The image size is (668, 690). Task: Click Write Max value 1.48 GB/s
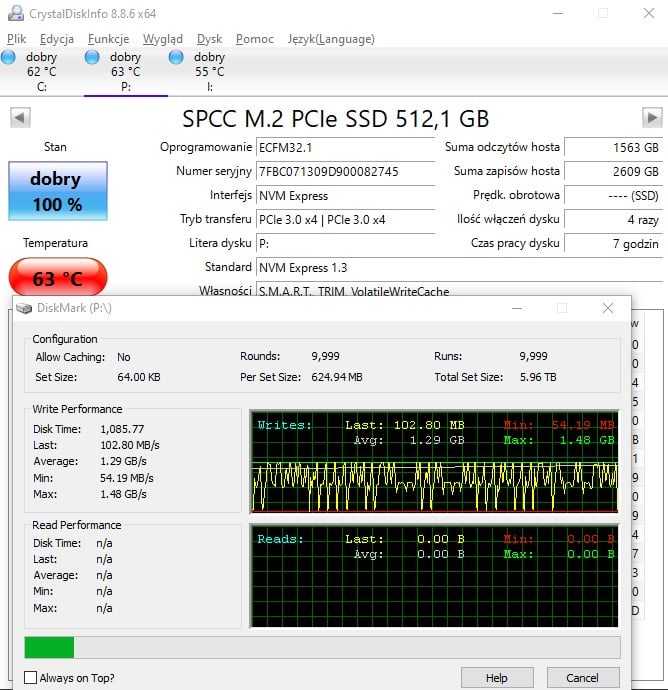(x=123, y=494)
